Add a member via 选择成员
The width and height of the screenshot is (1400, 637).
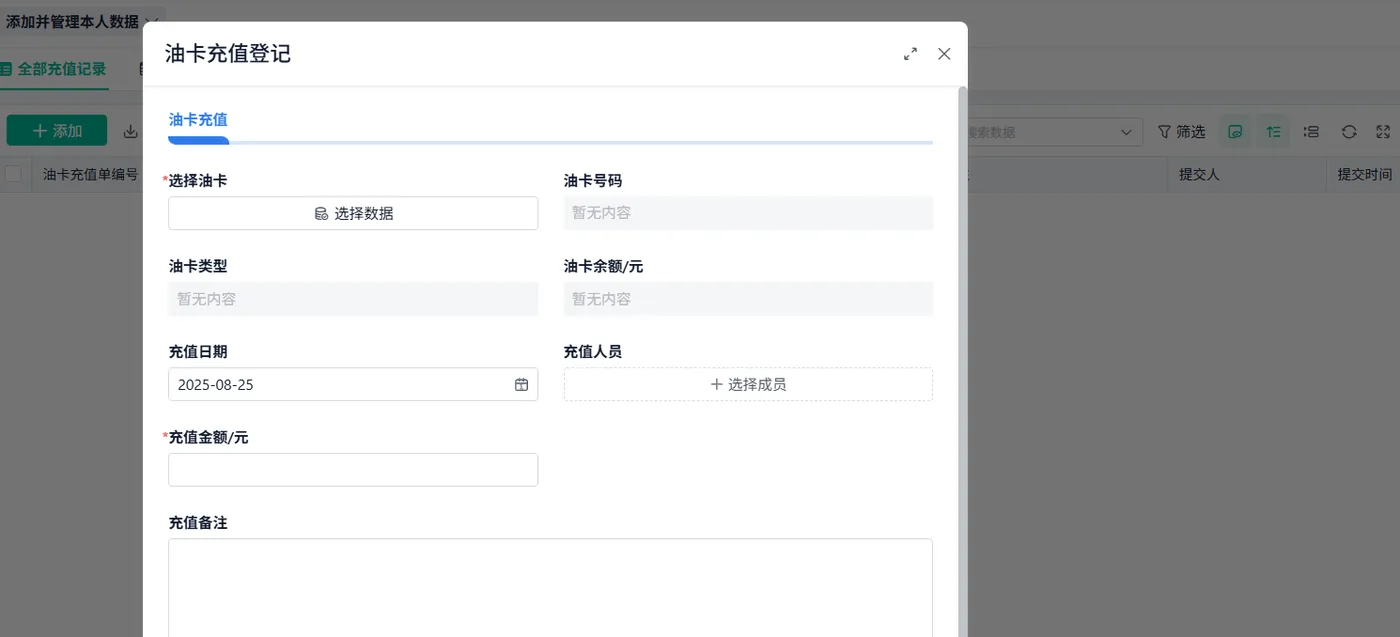click(x=748, y=384)
